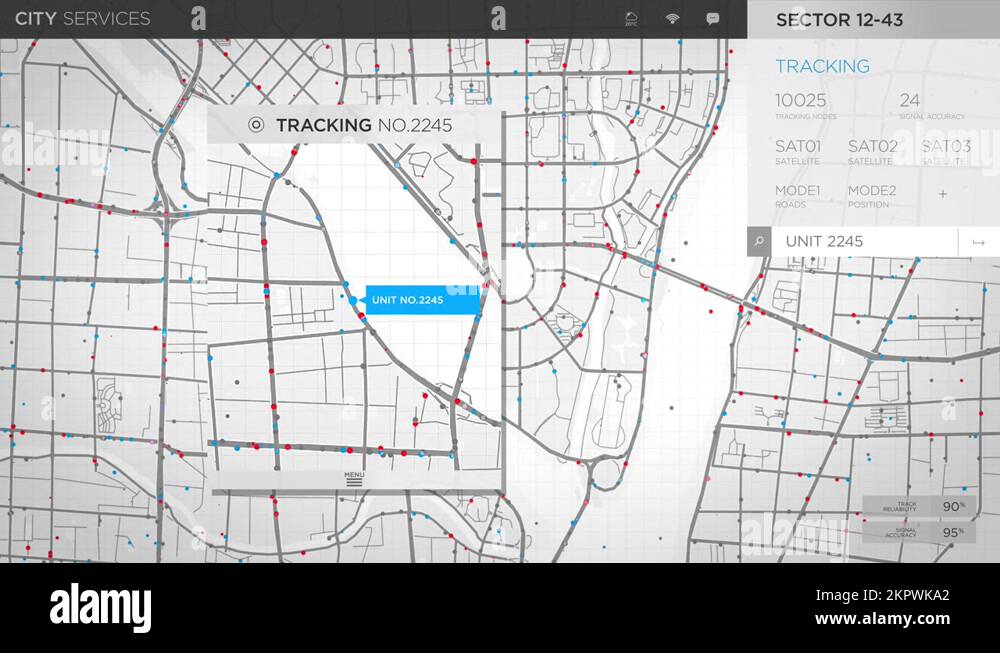Select the SAT01 satellite option
The height and width of the screenshot is (653, 1000).
tap(798, 152)
